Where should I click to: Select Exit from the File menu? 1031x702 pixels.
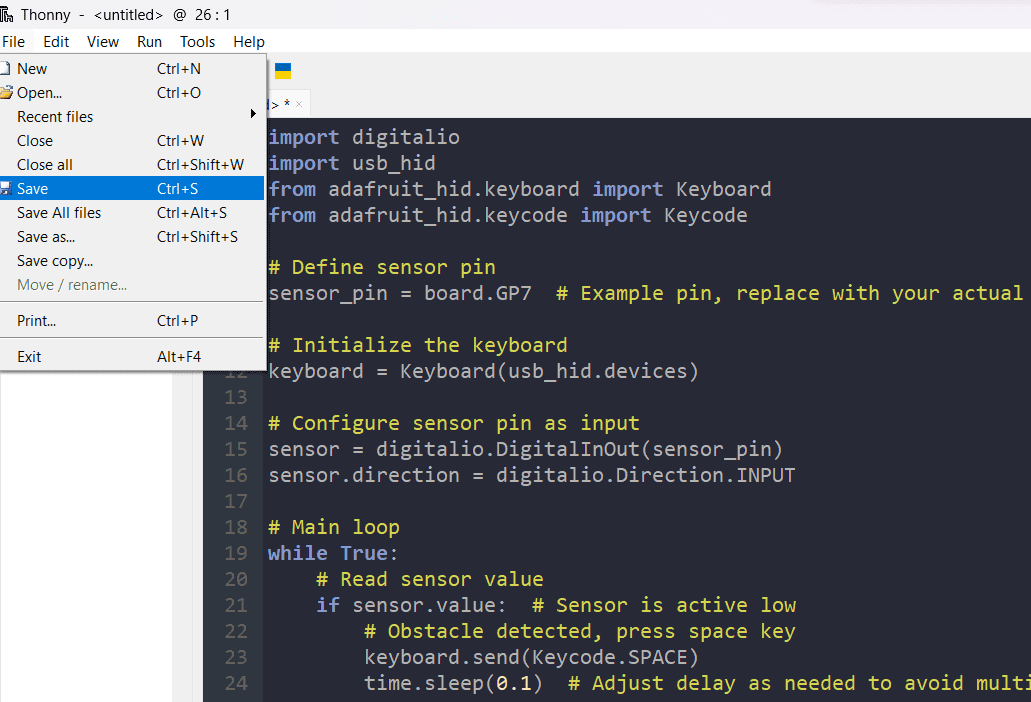click(x=27, y=356)
